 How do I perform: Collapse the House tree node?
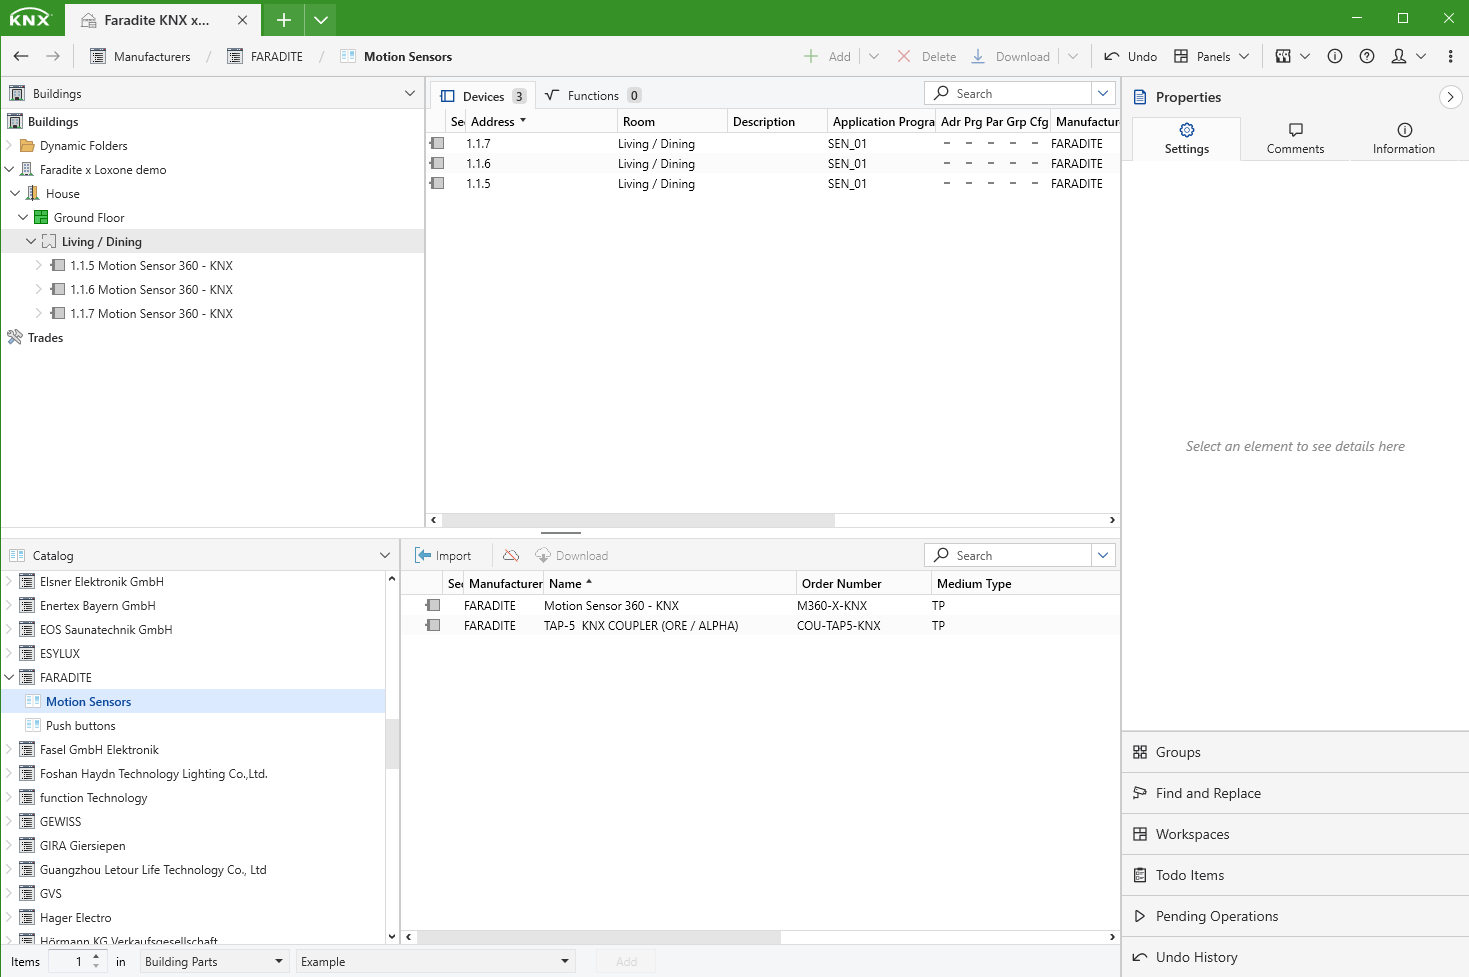(15, 193)
